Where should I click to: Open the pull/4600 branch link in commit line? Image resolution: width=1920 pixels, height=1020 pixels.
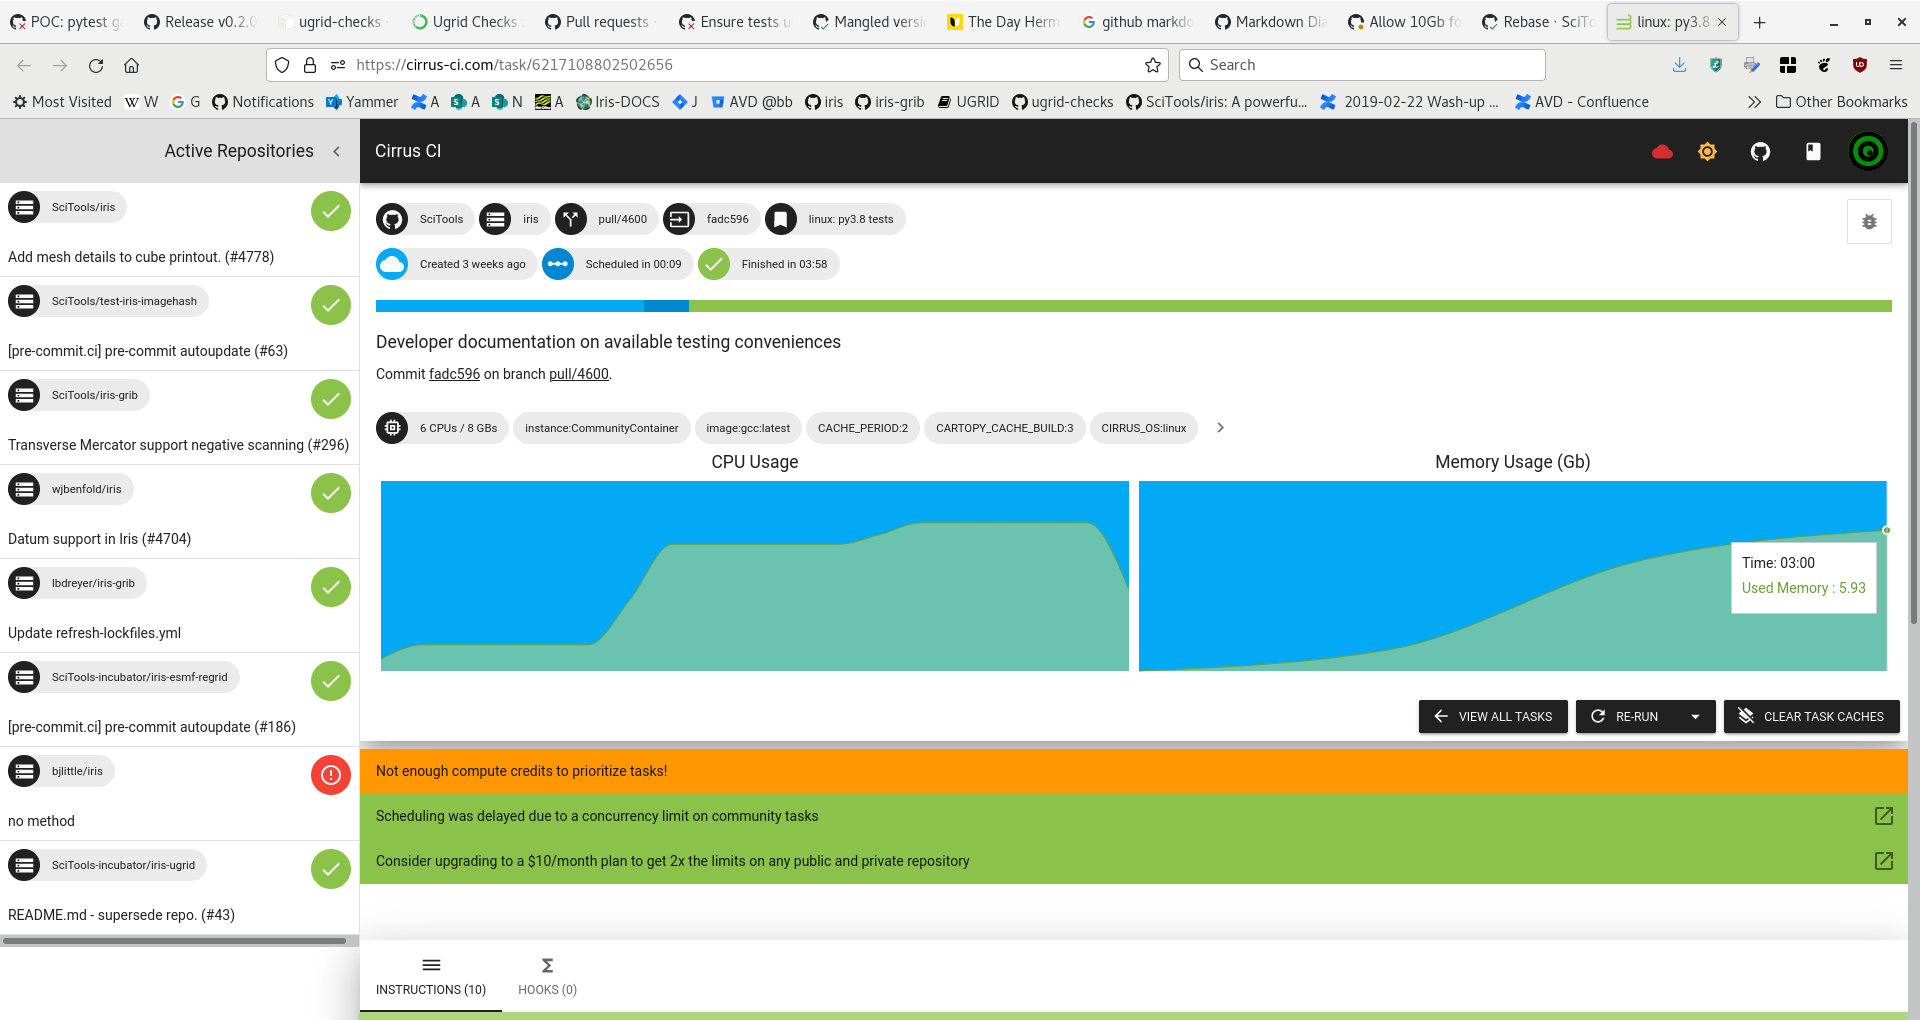tap(579, 374)
